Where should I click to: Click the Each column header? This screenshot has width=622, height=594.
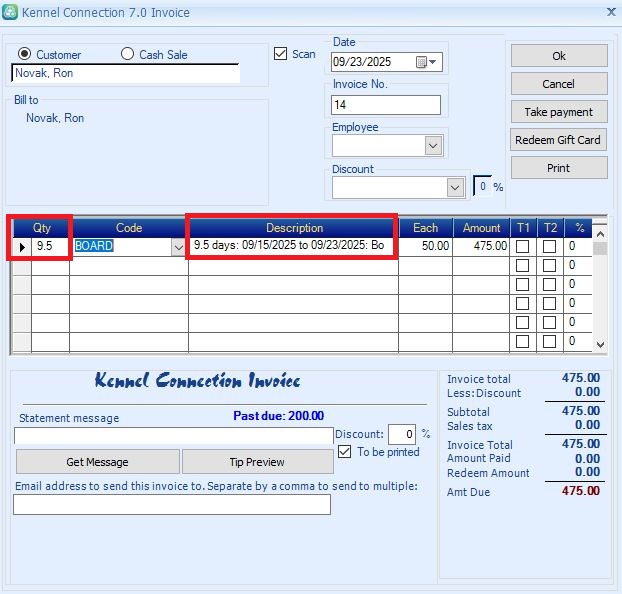[426, 228]
